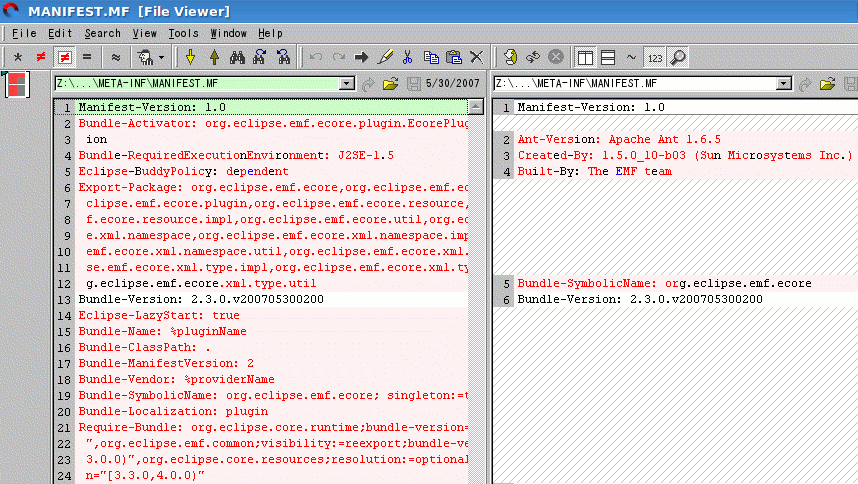Click the Copy to Other Side arrow
Screen dimensions: 858x484
(361, 57)
